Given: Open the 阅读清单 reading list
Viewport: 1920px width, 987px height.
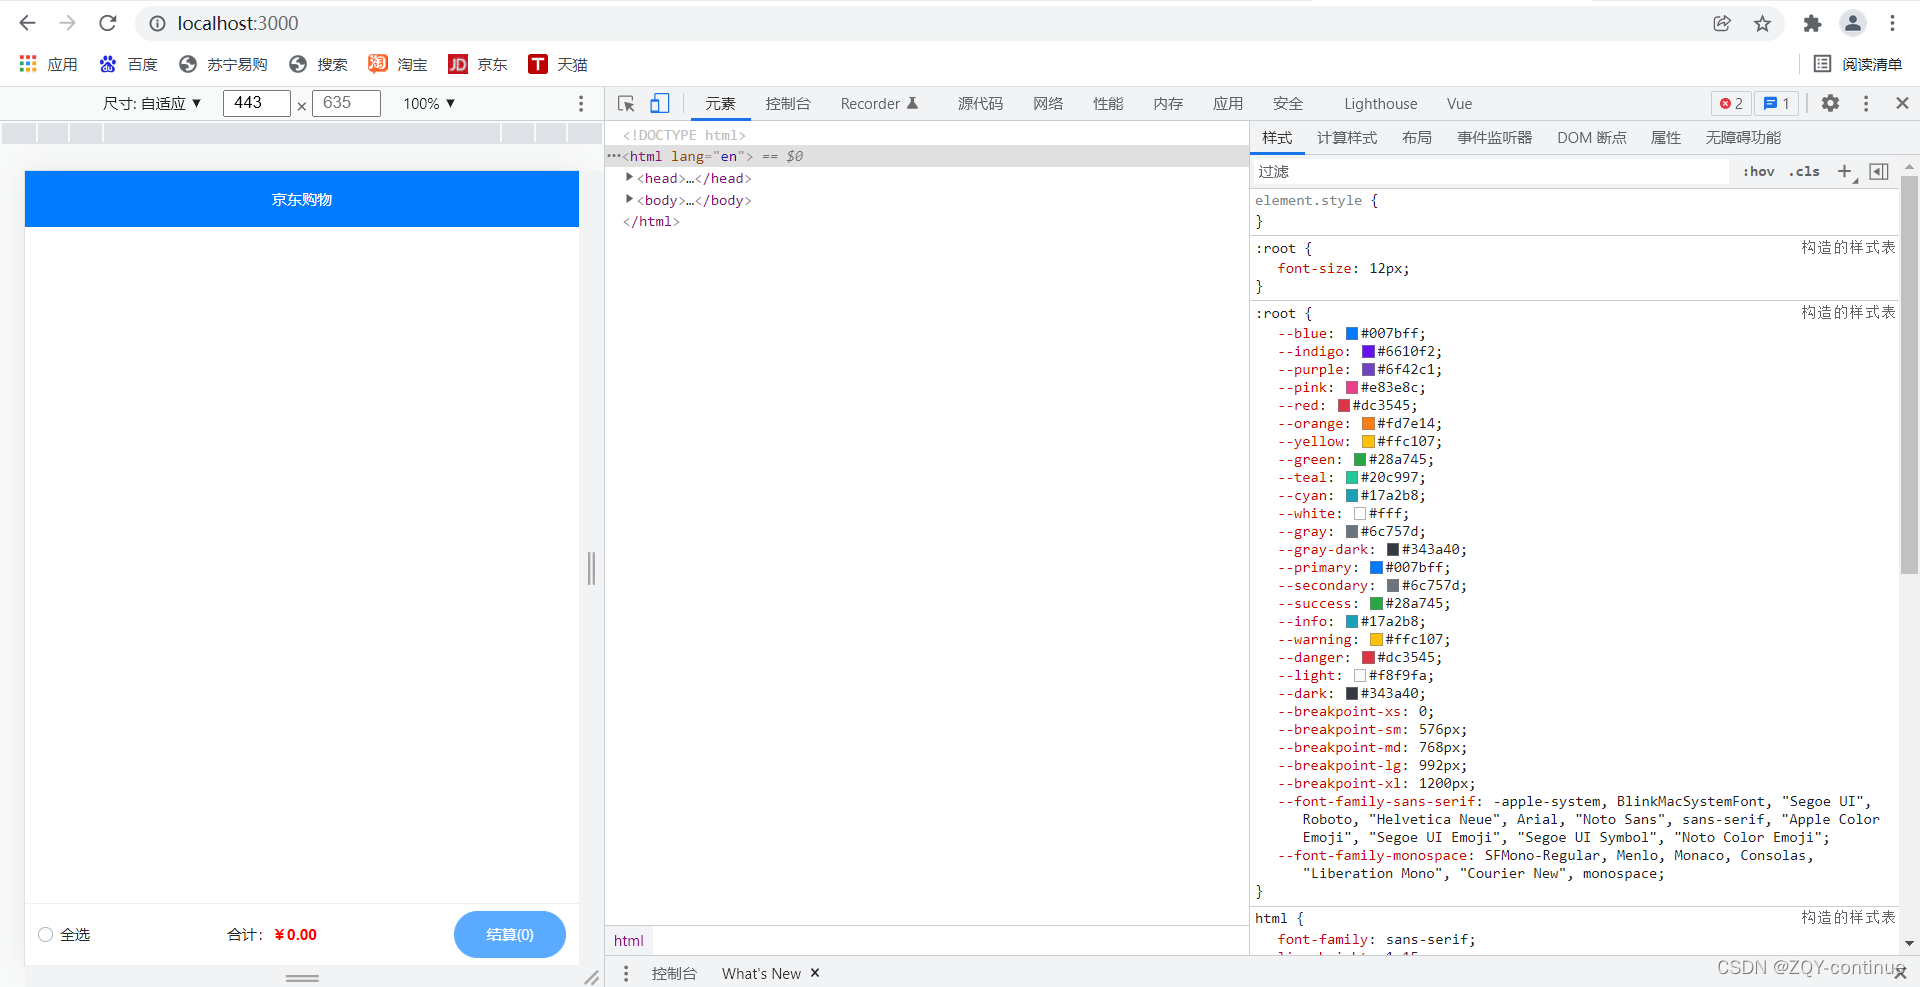Looking at the screenshot, I should (1858, 64).
